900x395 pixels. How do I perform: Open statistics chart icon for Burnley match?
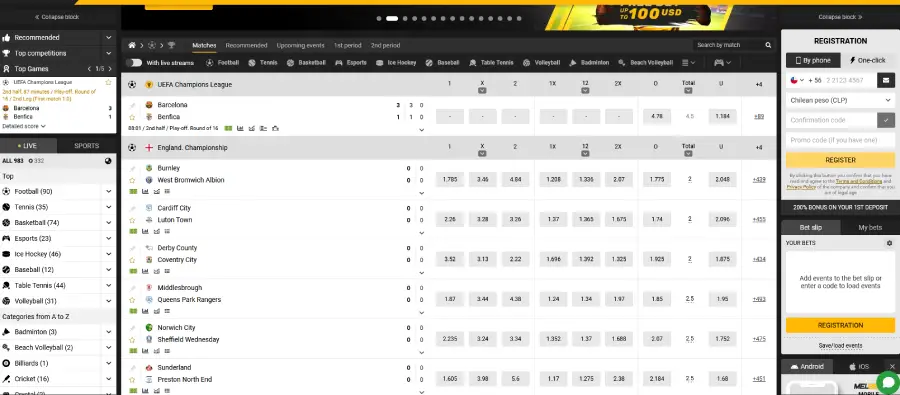[145, 192]
